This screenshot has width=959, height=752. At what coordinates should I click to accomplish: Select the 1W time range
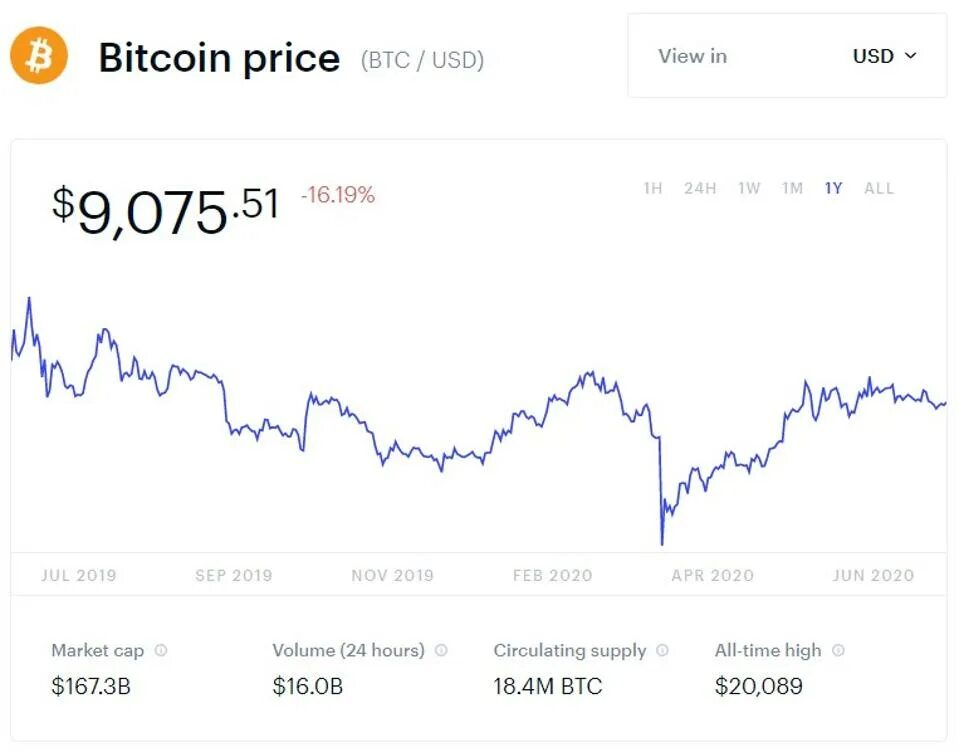749,188
